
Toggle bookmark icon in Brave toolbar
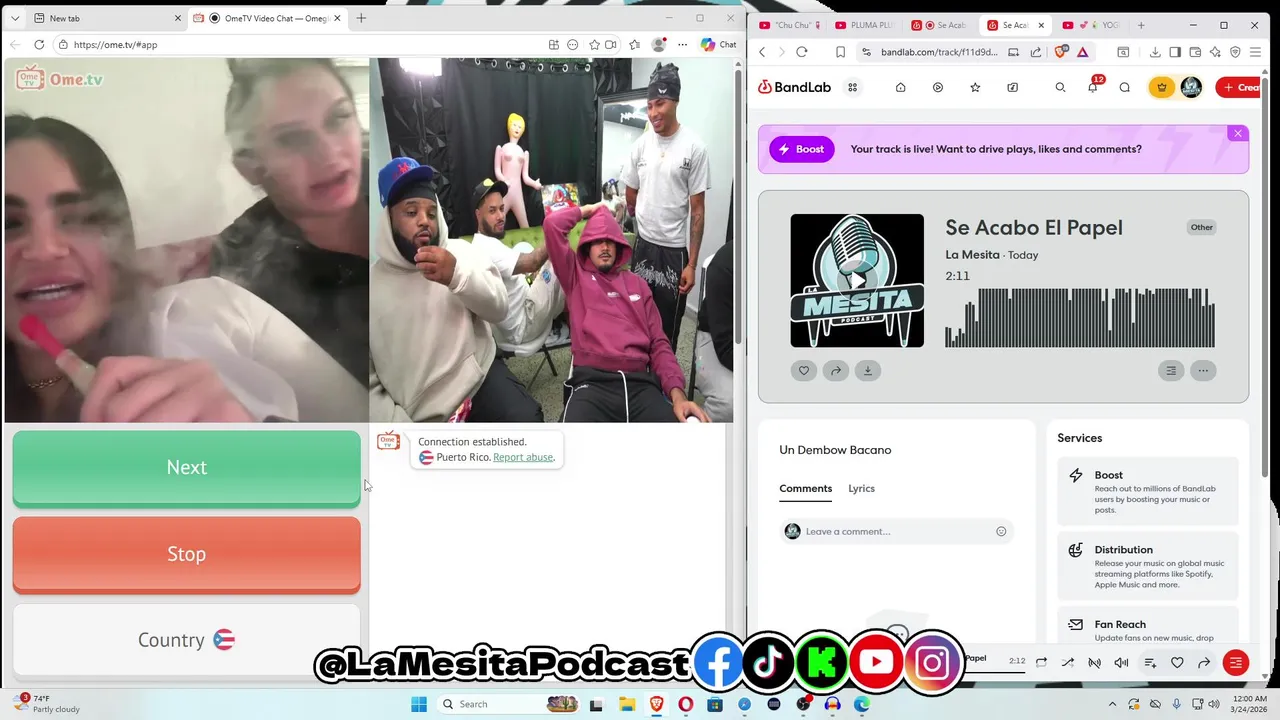pyautogui.click(x=840, y=52)
